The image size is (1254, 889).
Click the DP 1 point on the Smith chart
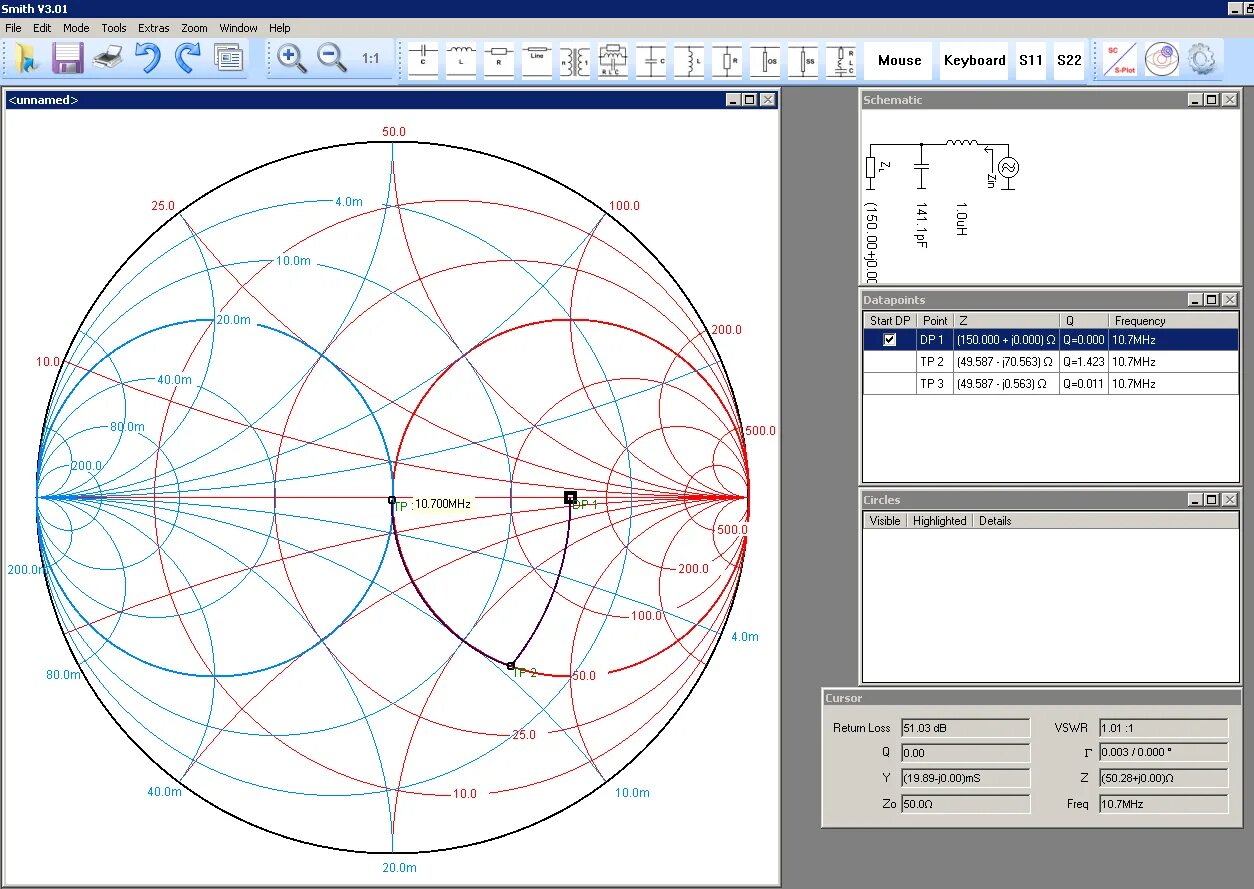[x=570, y=497]
